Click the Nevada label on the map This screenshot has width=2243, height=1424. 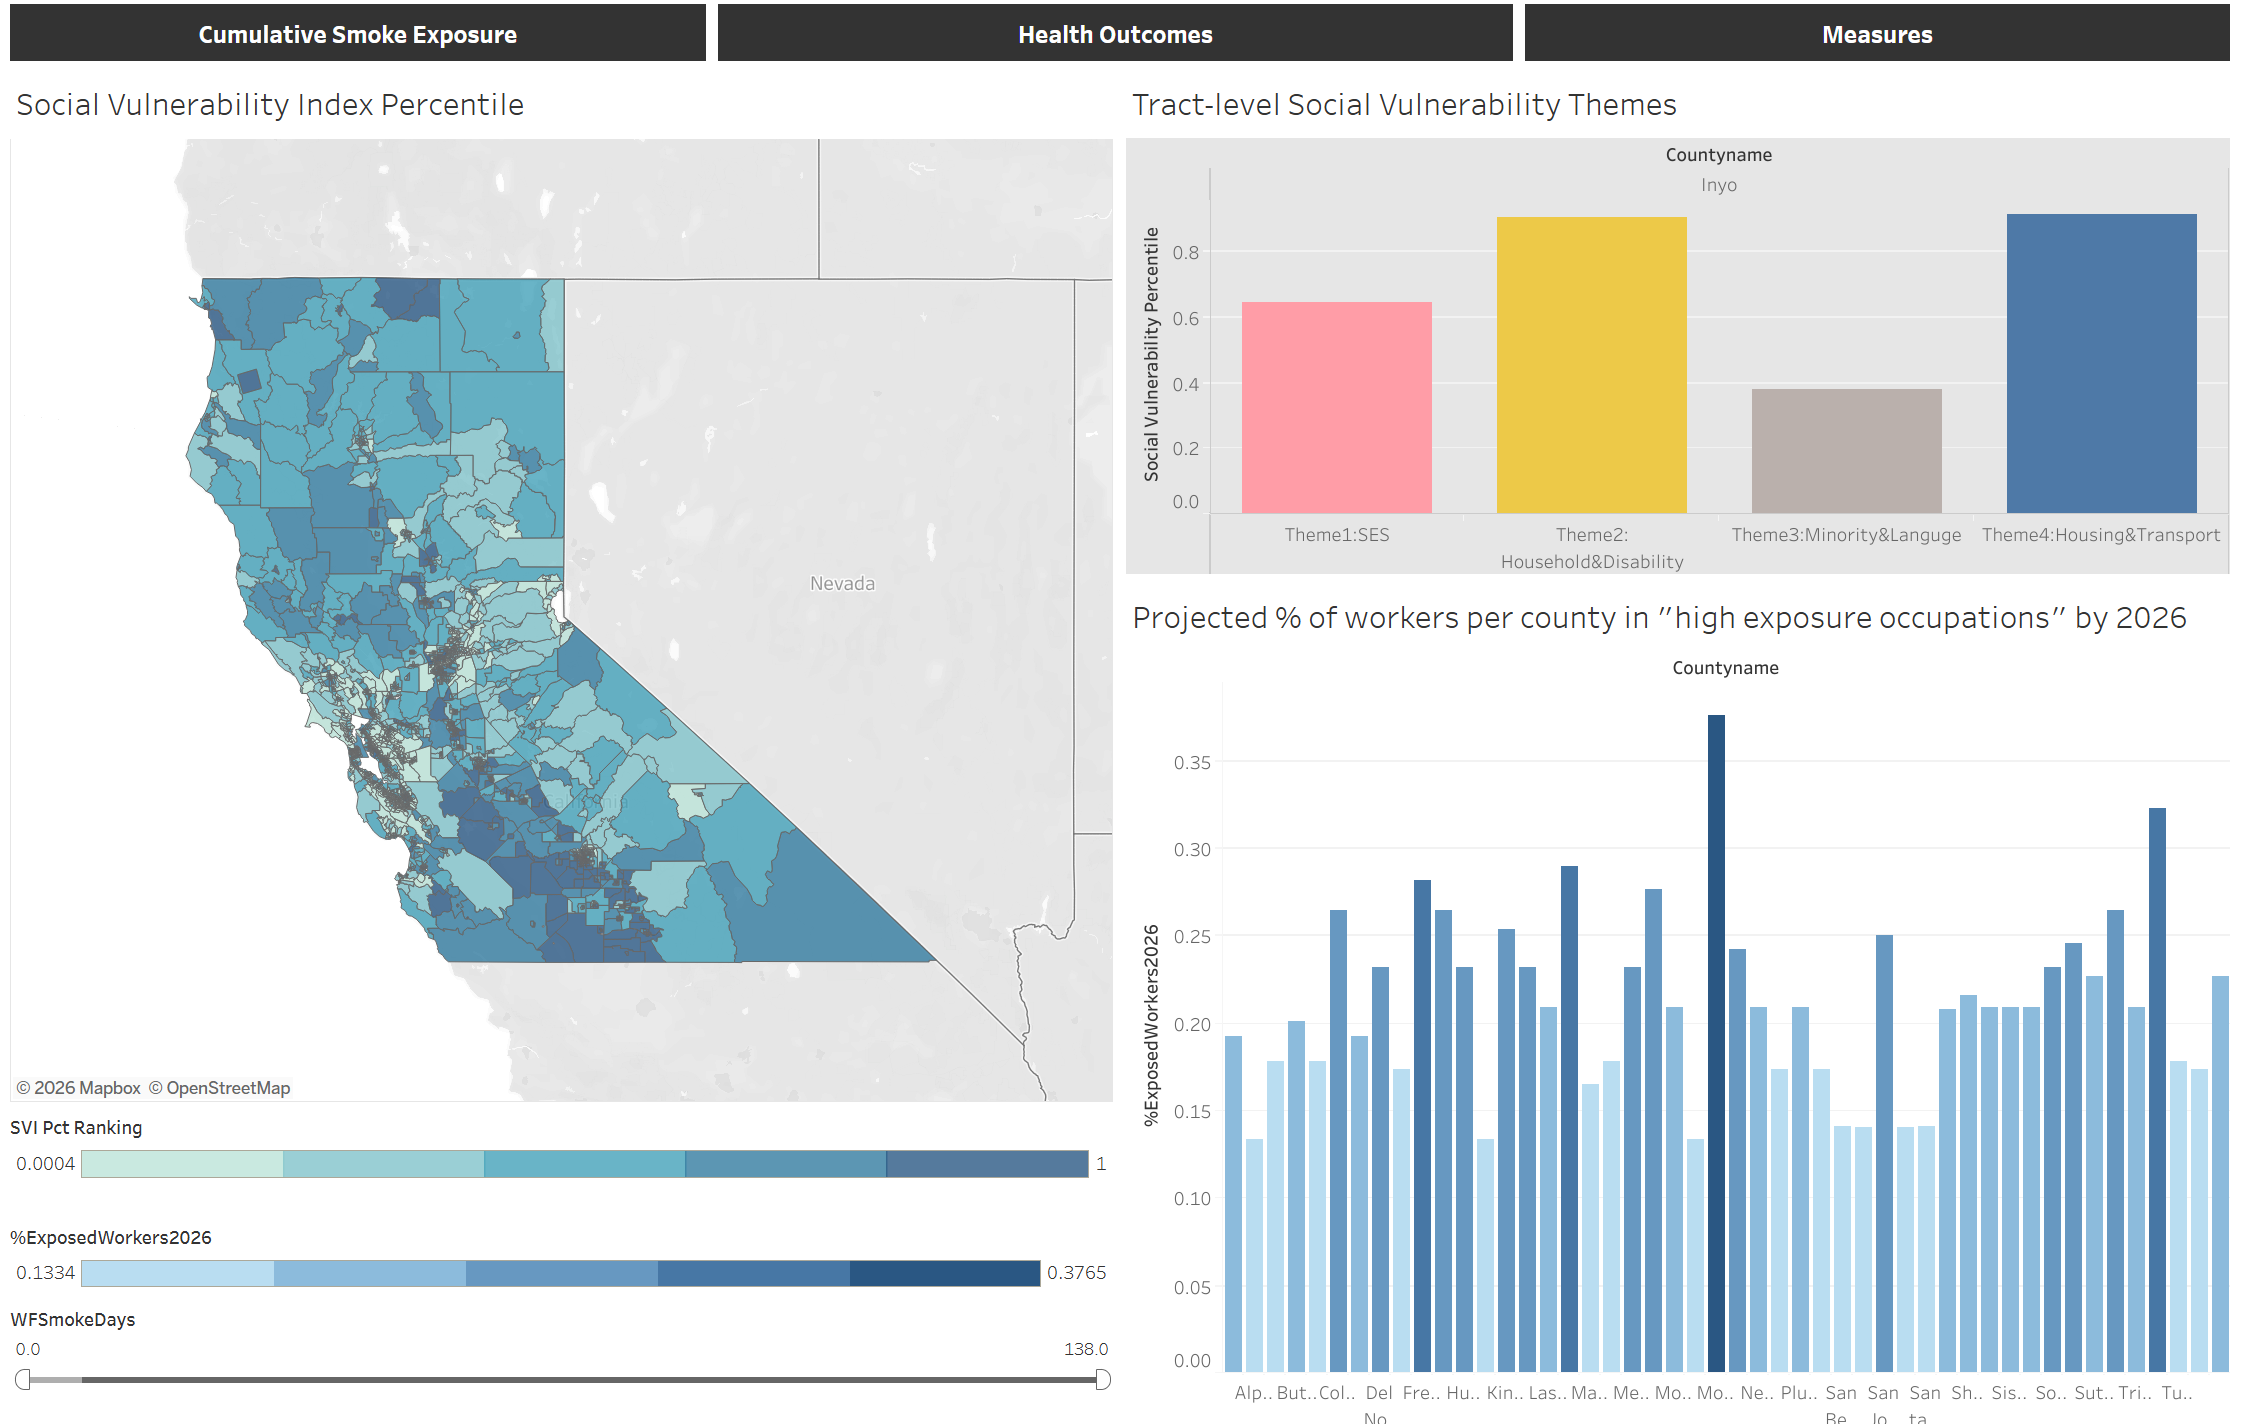[x=842, y=583]
